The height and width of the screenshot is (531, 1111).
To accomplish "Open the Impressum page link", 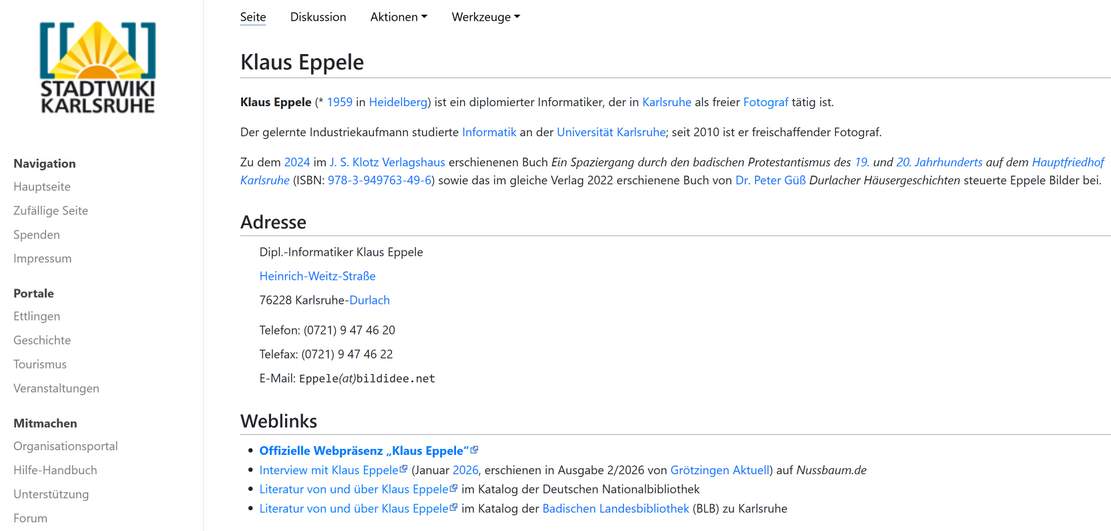I will coord(43,259).
